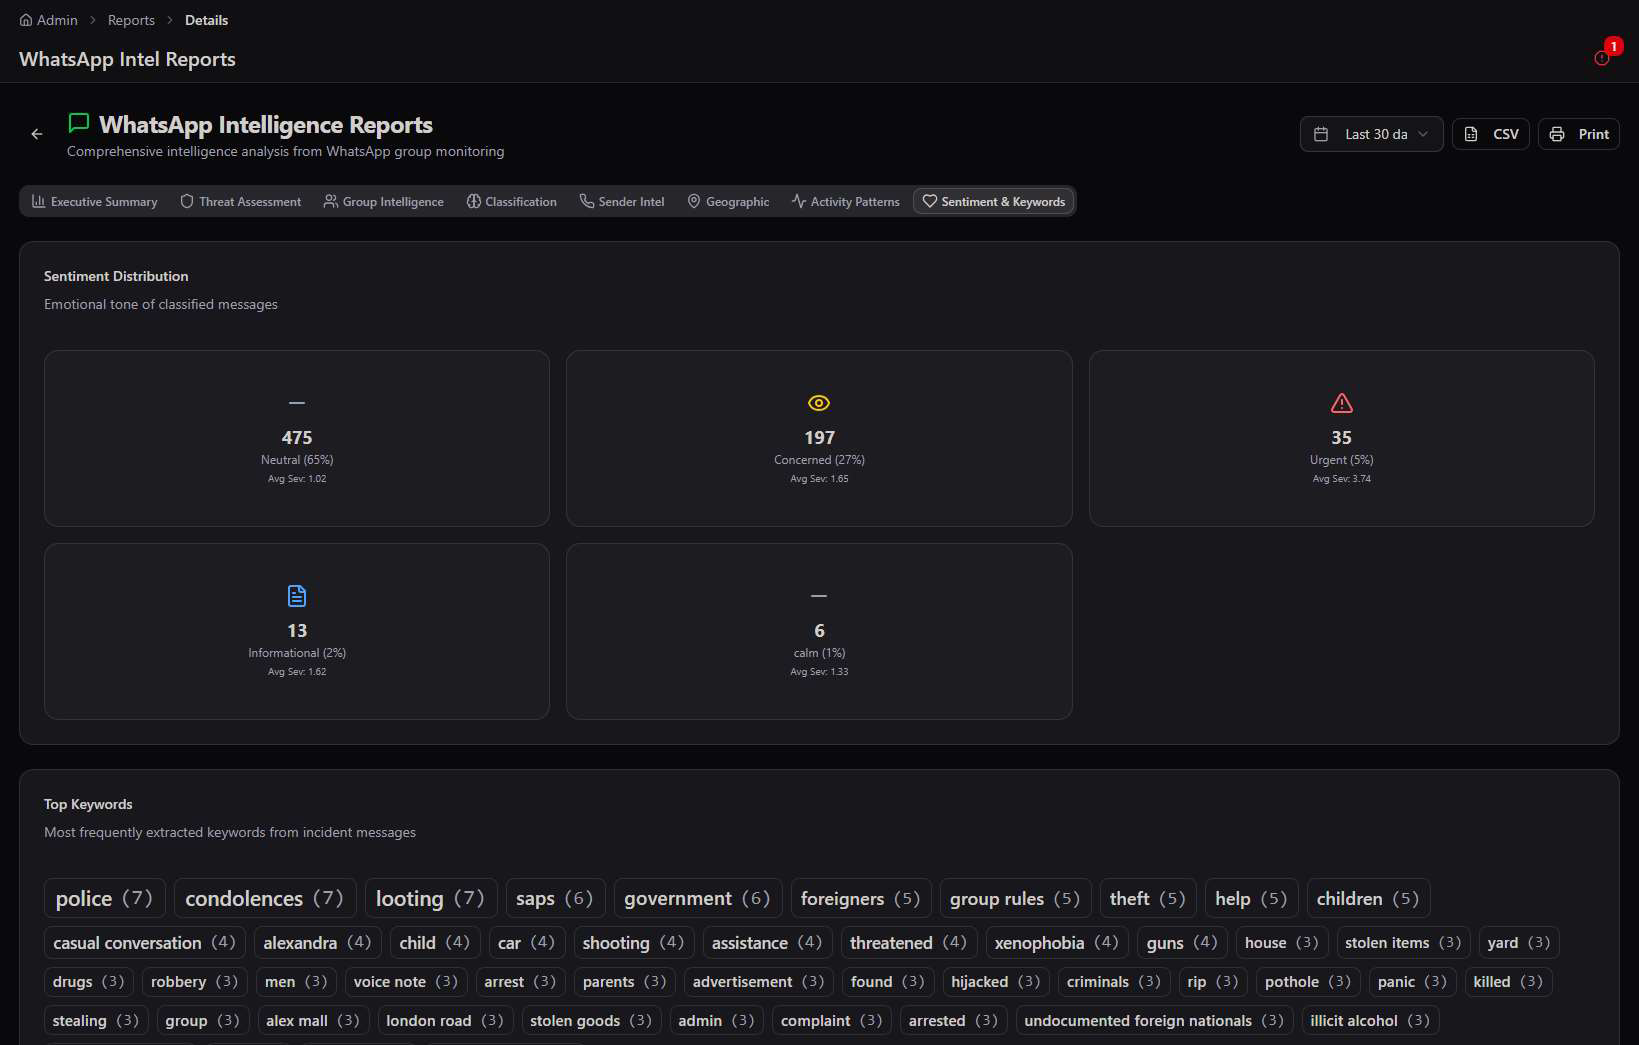Open the Geographic tab

coord(728,201)
